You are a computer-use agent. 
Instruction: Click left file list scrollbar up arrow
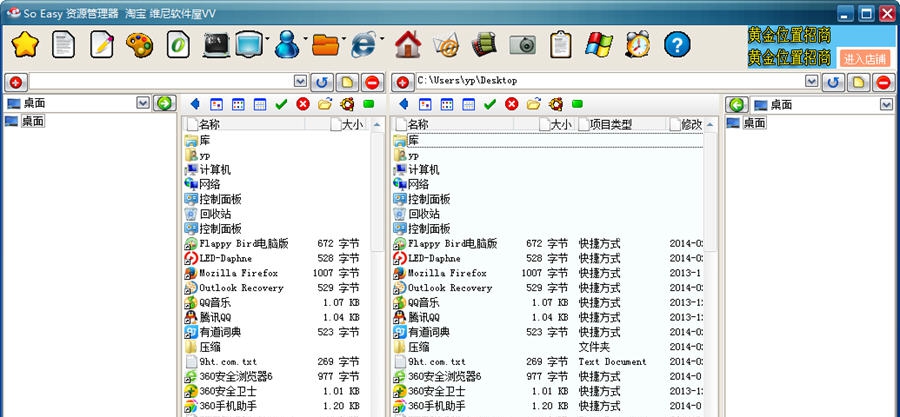(x=378, y=124)
